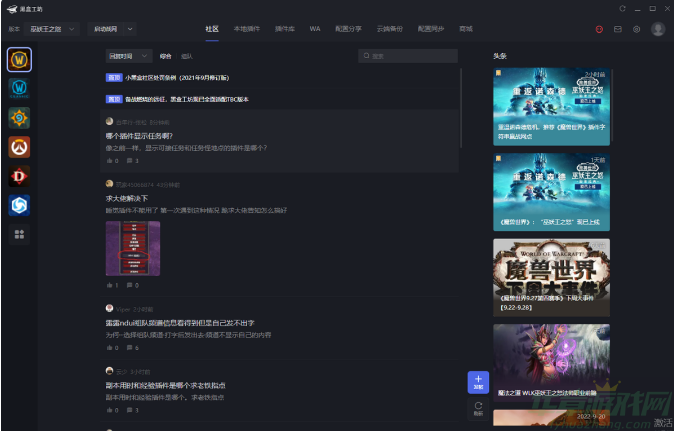
Task: Switch to the 商城 tab
Action: click(x=466, y=29)
